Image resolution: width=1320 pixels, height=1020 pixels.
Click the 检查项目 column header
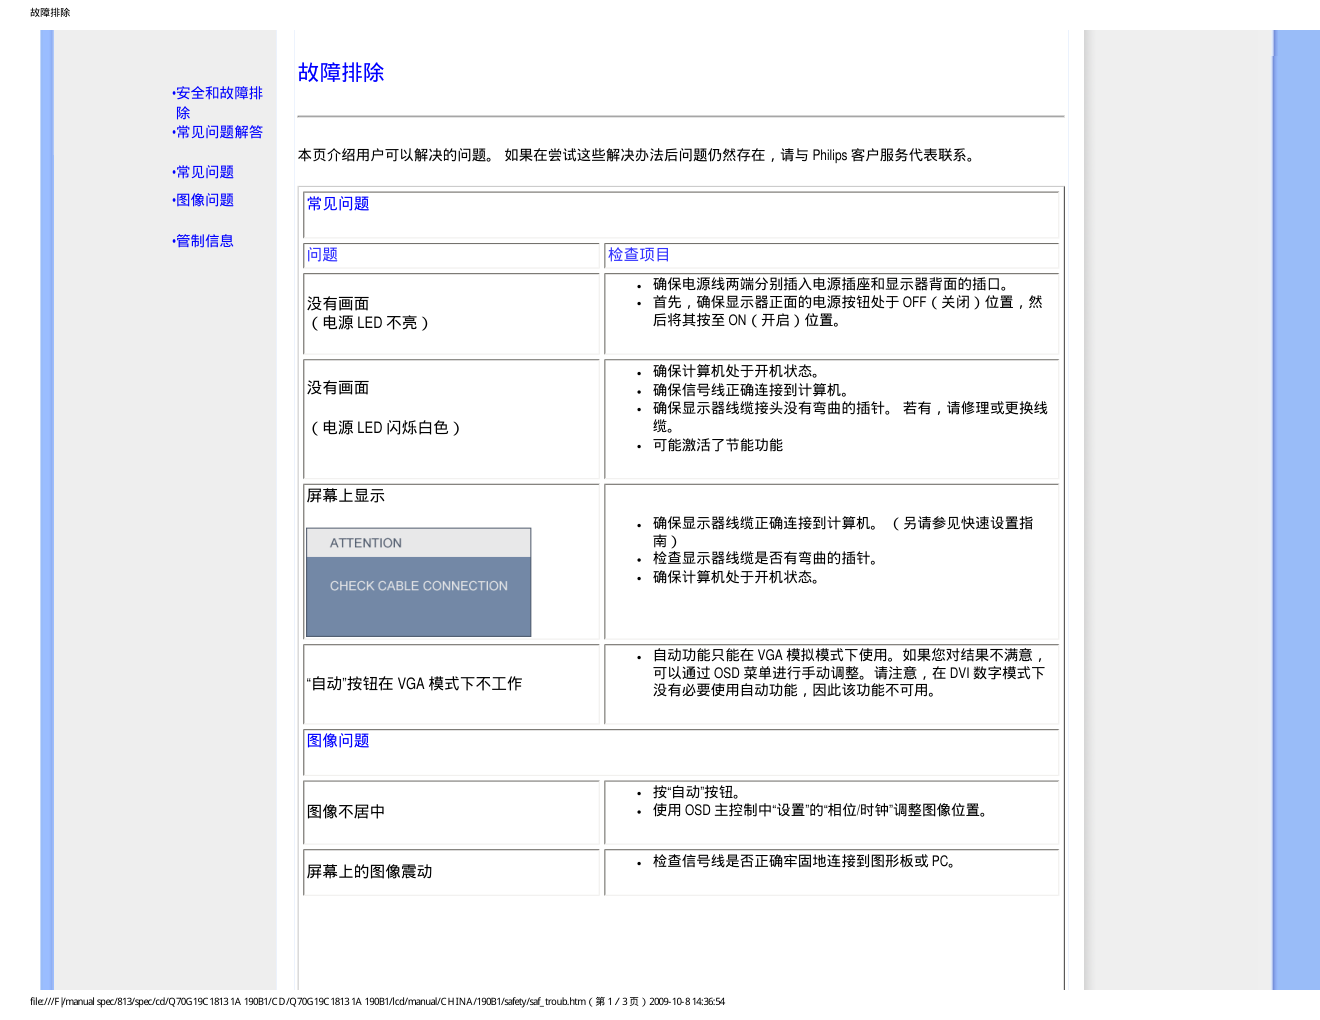coord(639,255)
